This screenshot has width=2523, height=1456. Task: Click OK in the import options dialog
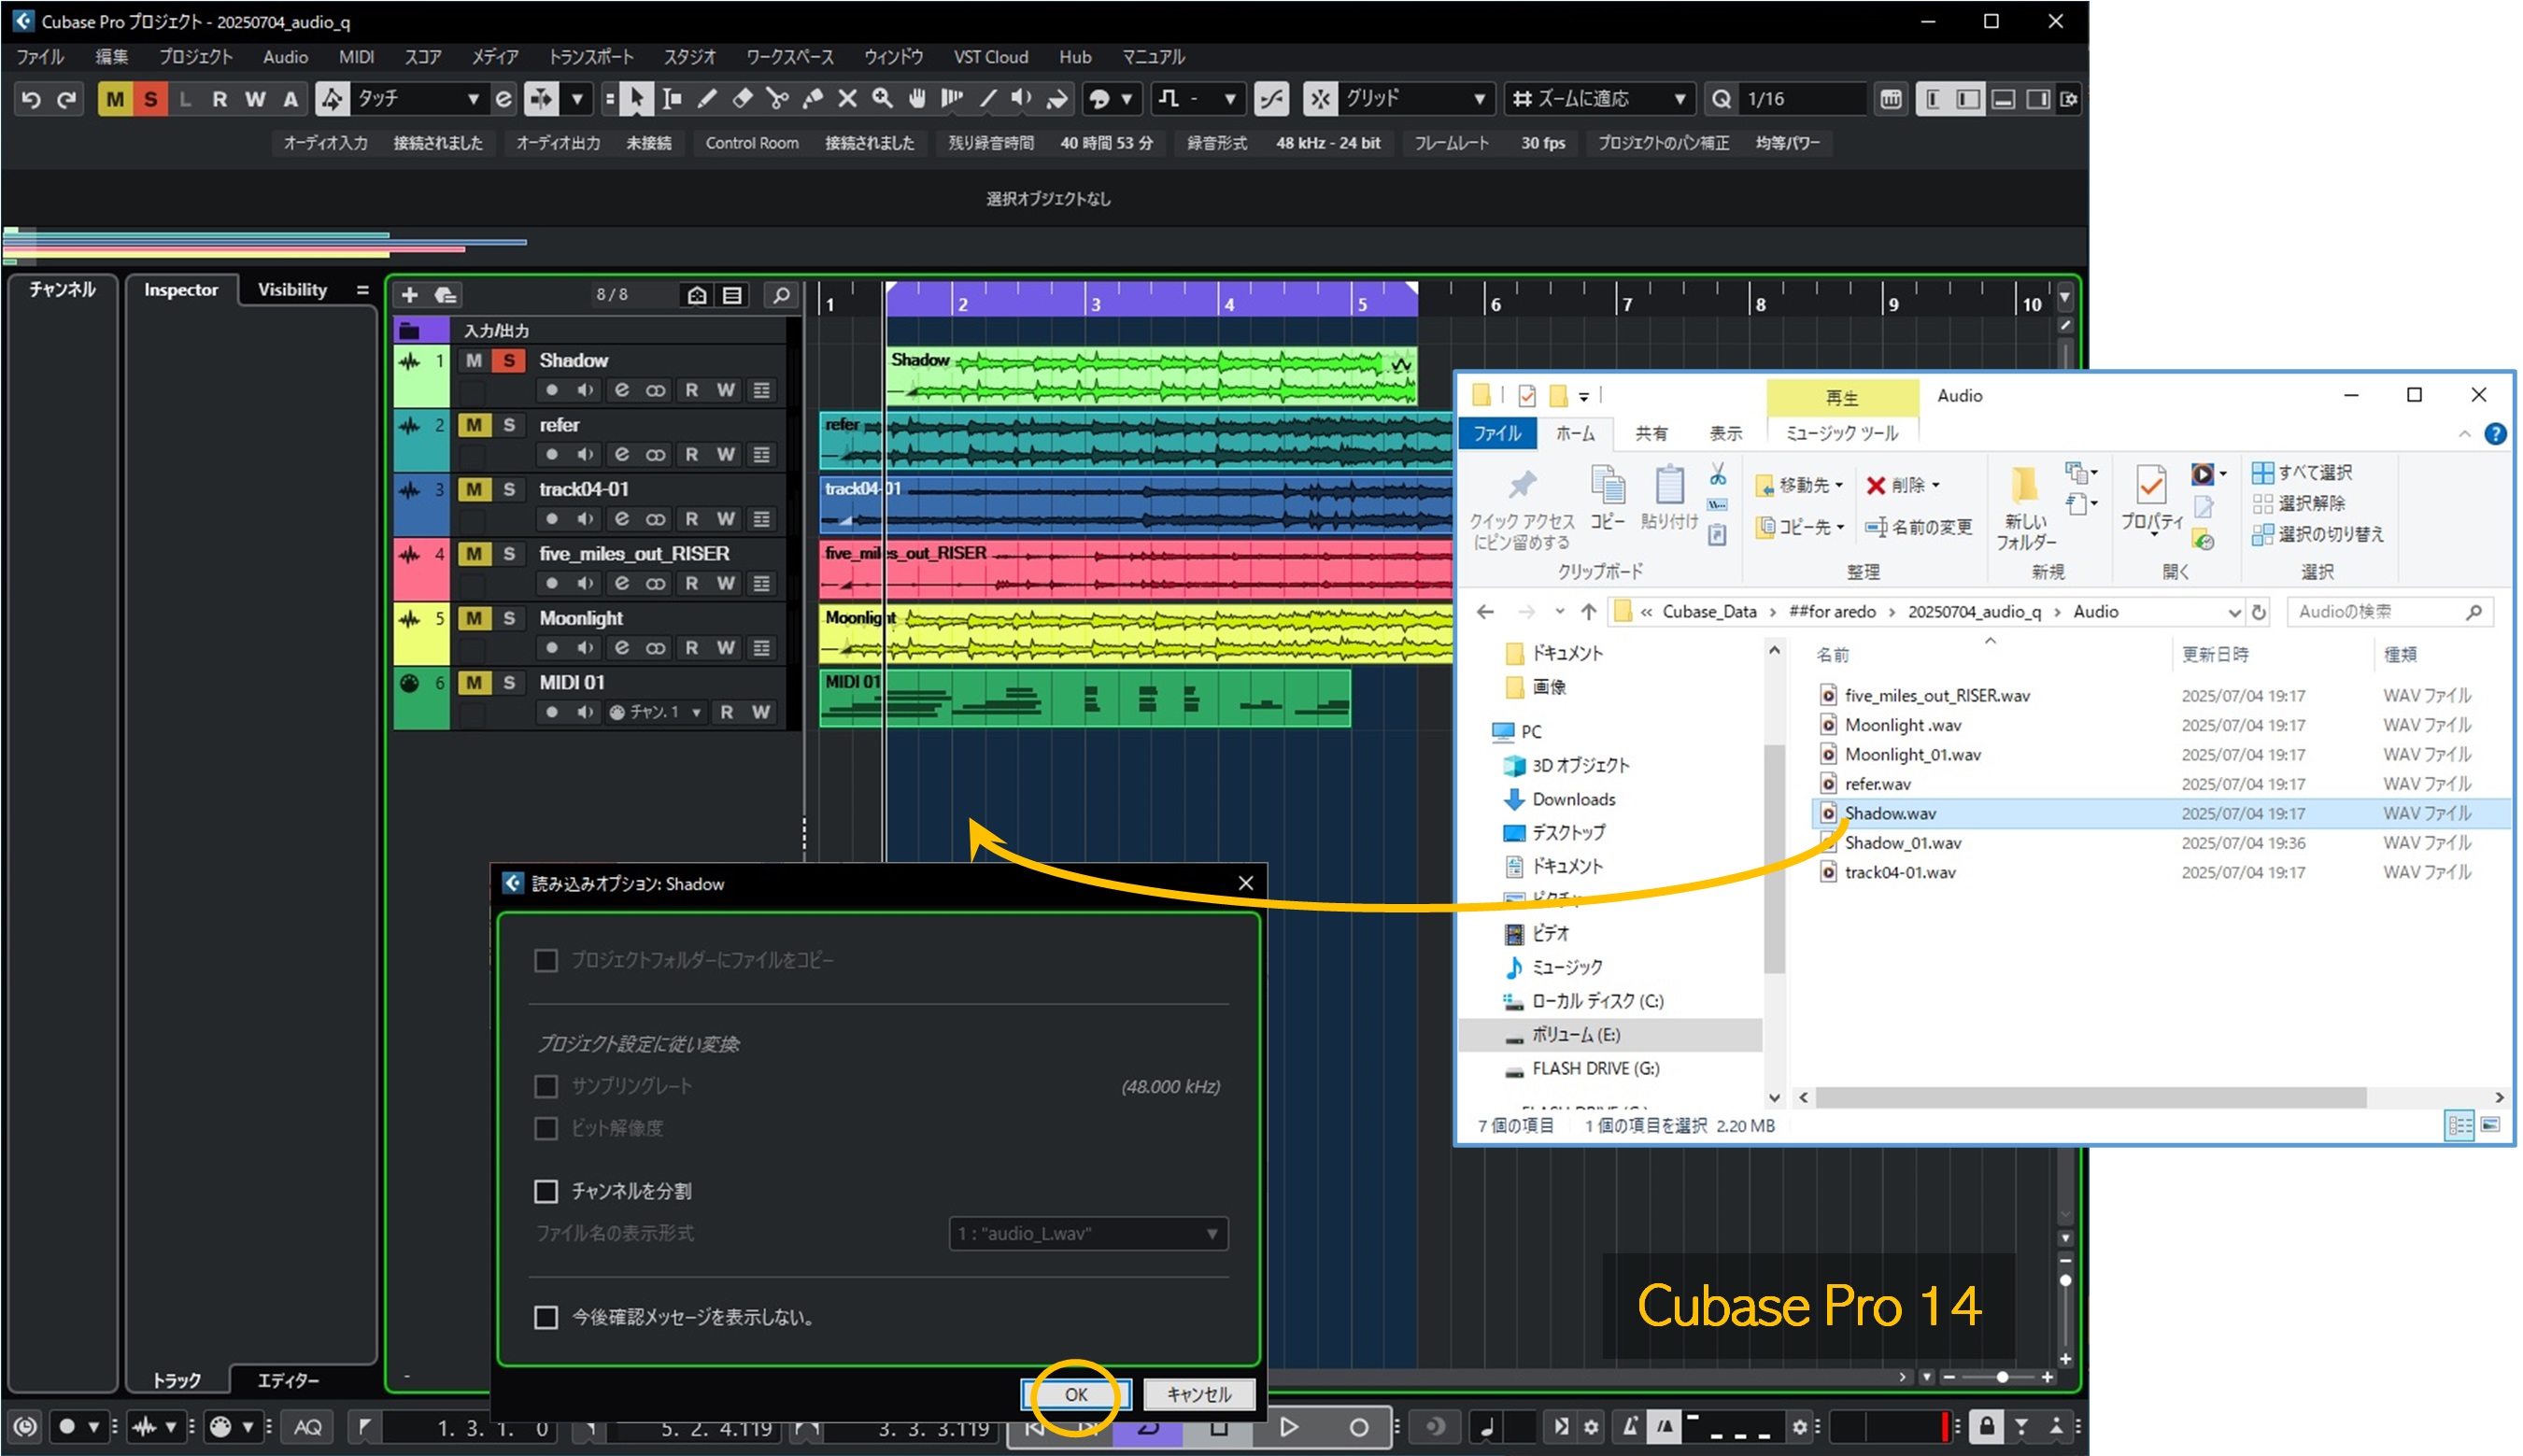pos(1076,1394)
